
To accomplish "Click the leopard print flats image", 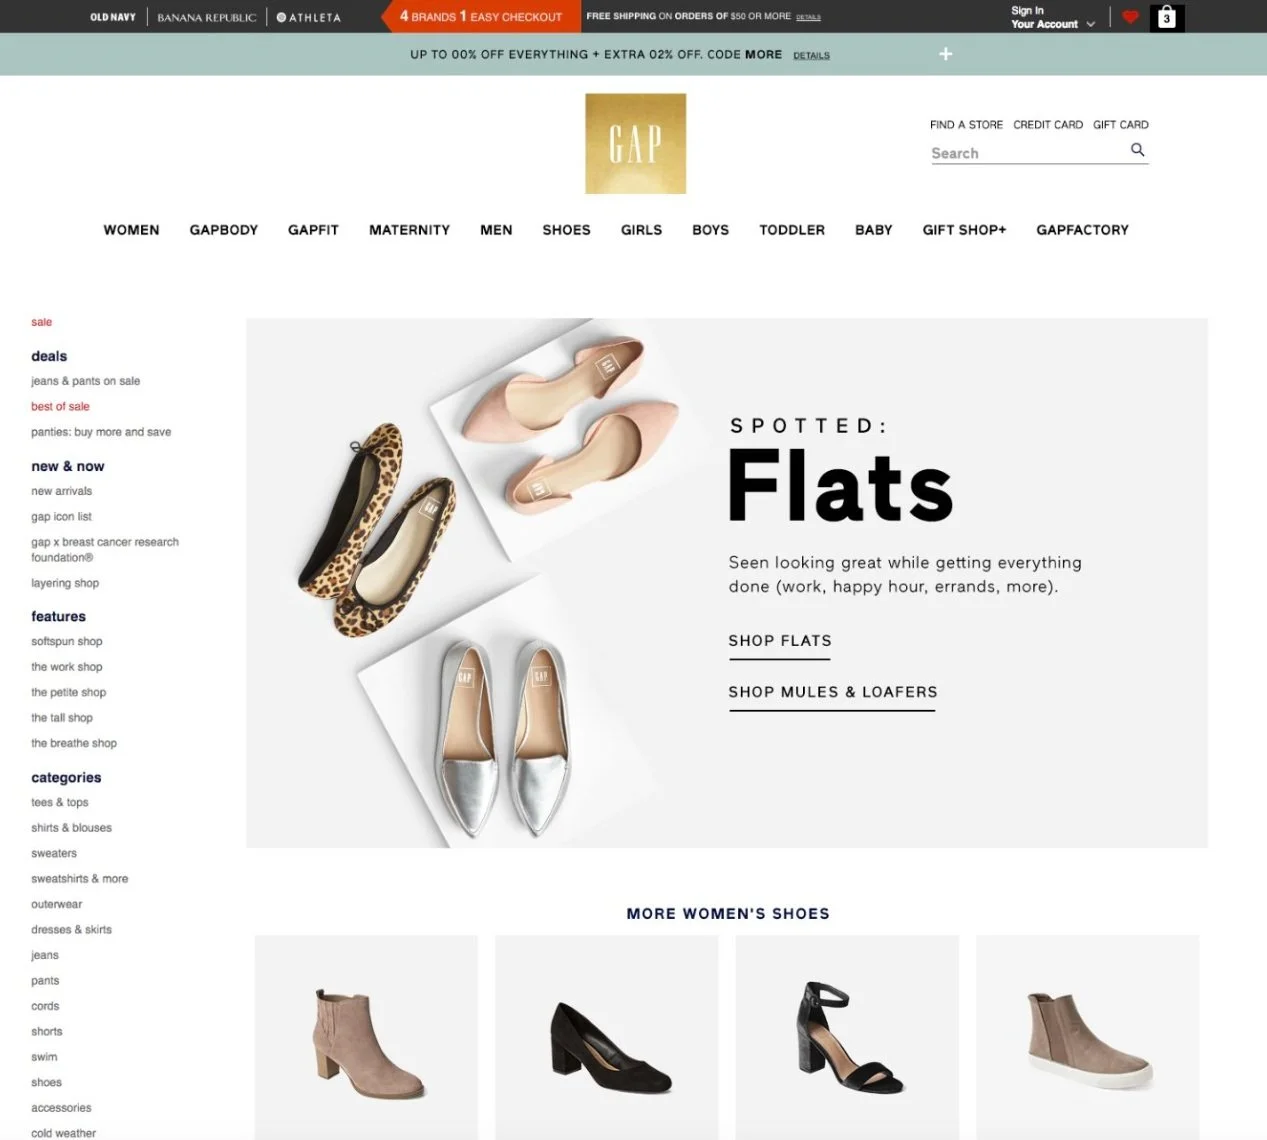I will point(378,530).
